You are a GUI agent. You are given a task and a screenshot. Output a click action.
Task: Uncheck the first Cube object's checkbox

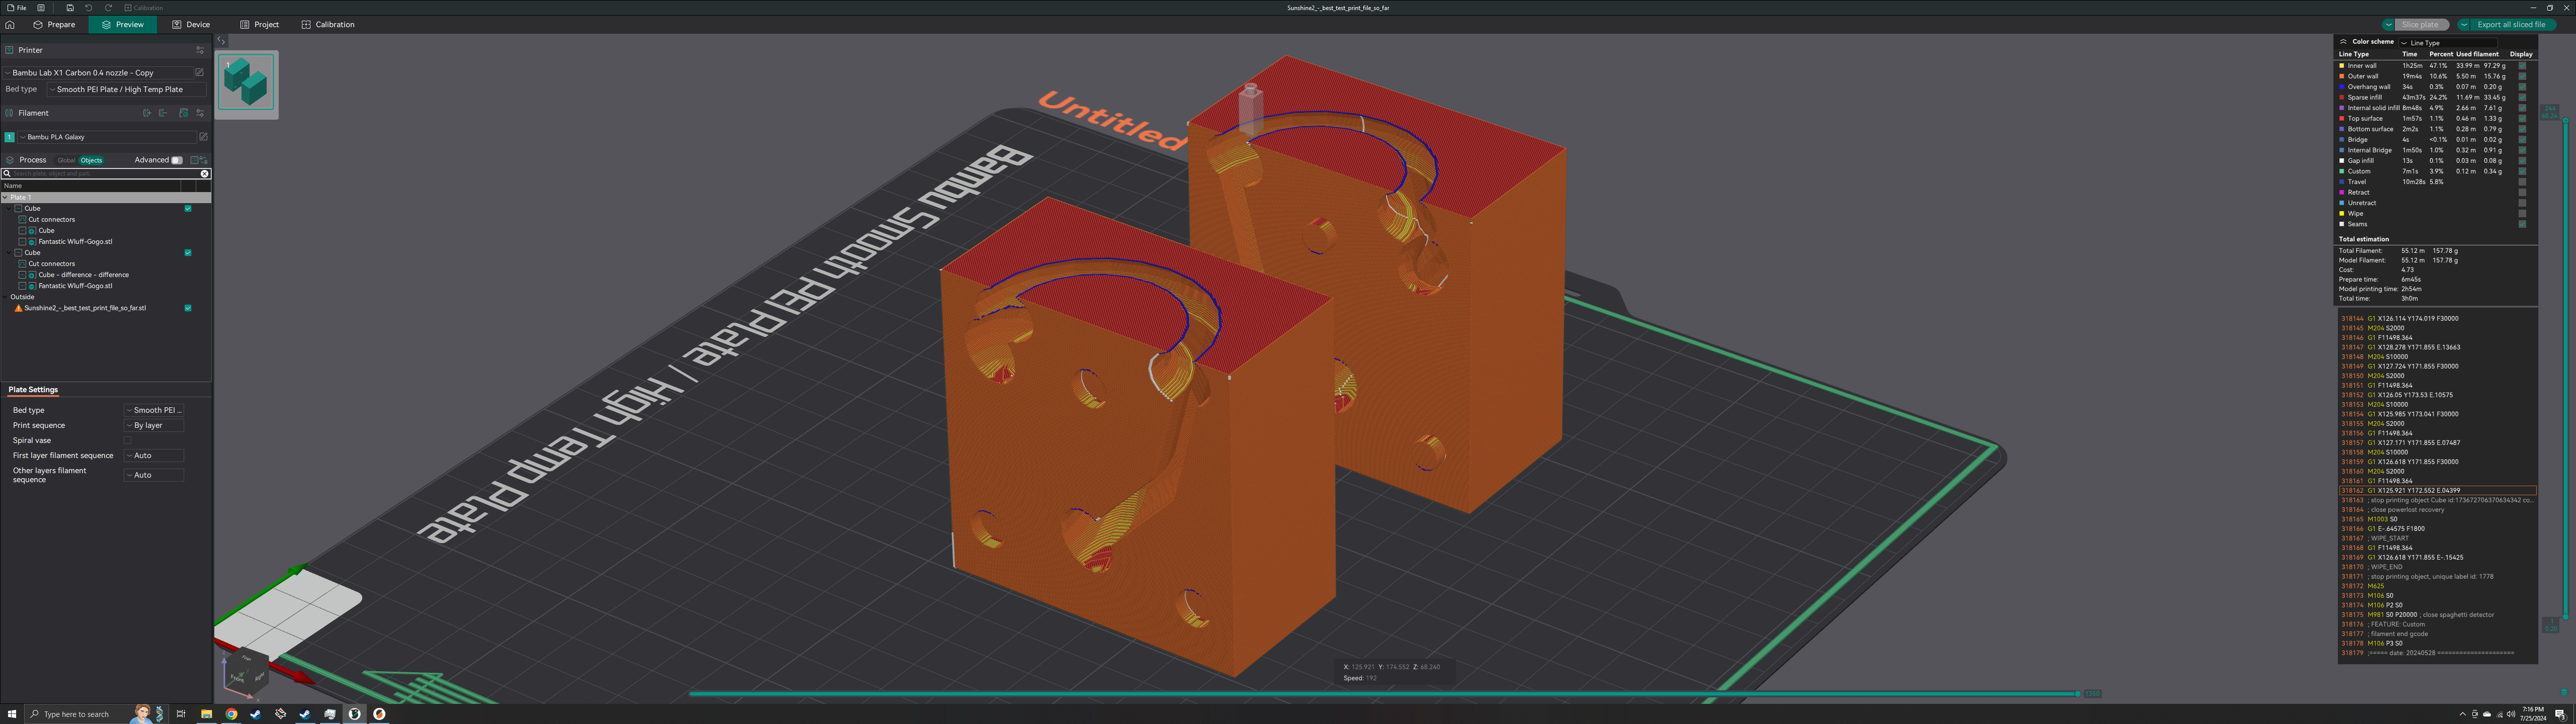tap(188, 209)
